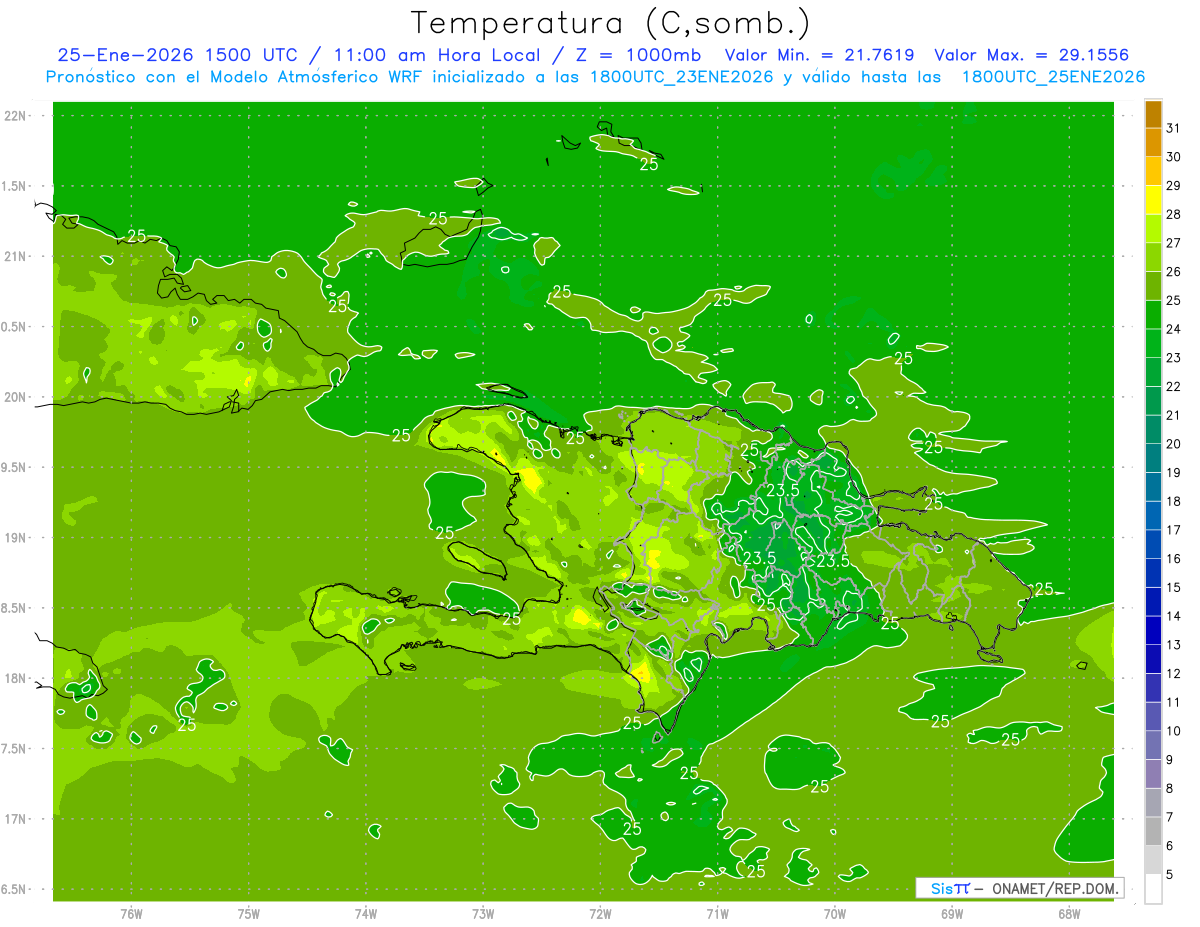Click the 19N latitude axis label

[x=15, y=538]
